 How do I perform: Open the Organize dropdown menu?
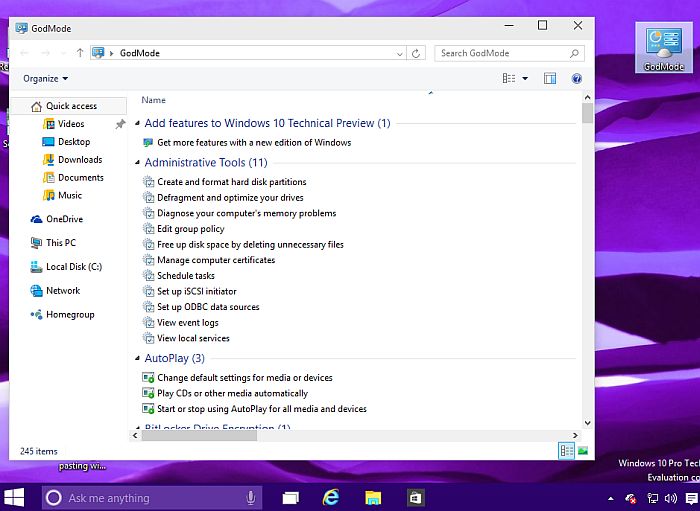click(x=46, y=79)
